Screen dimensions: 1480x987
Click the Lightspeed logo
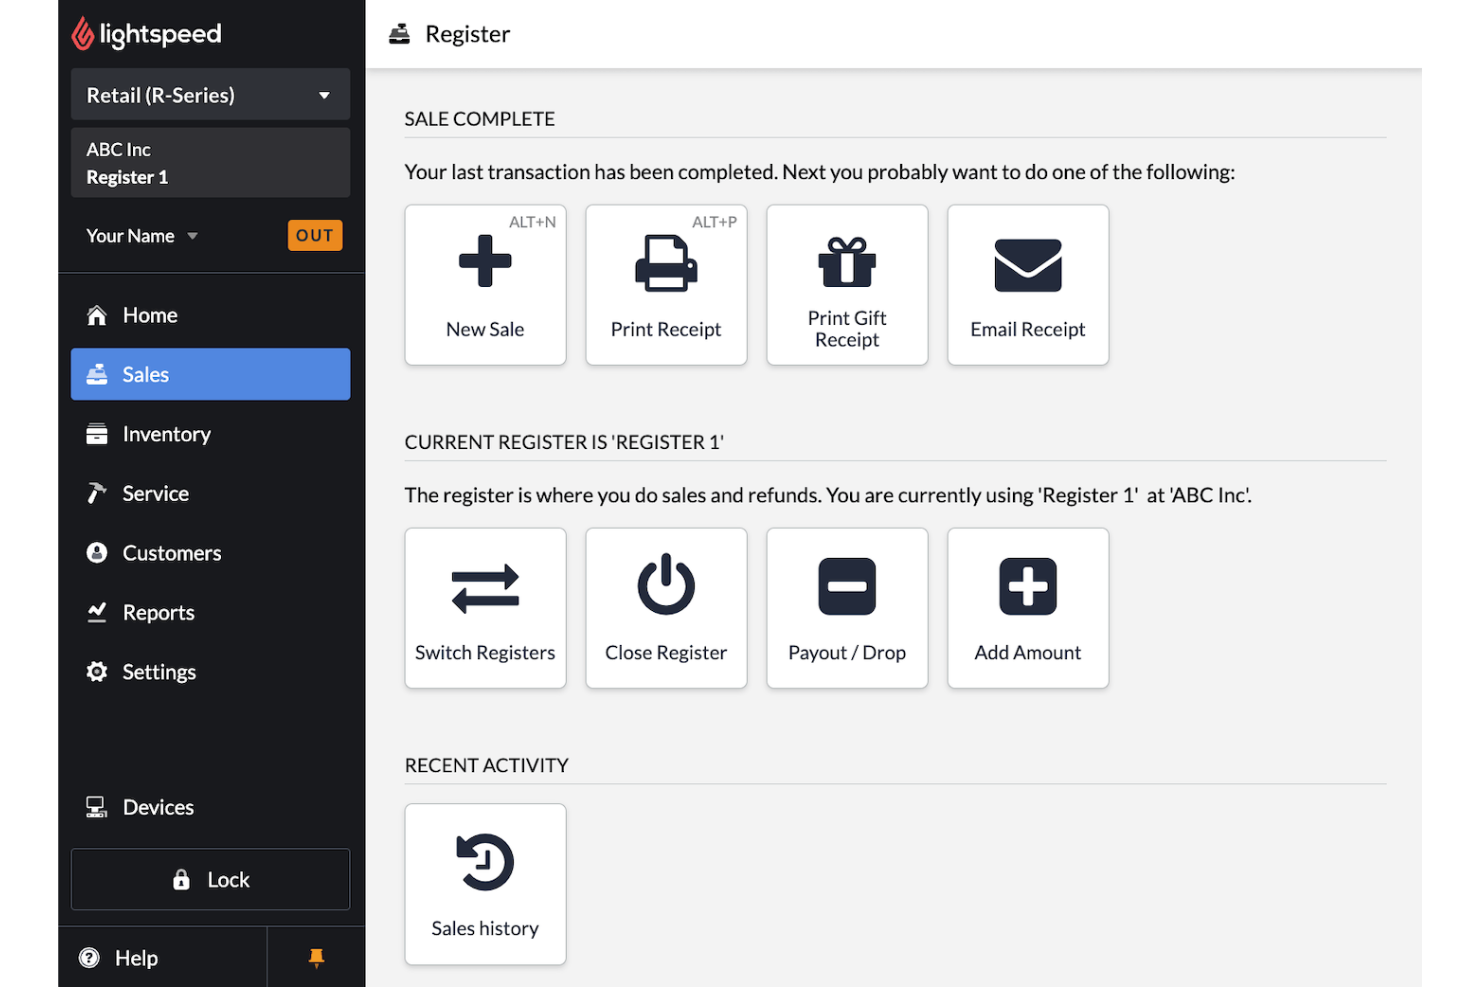click(146, 33)
